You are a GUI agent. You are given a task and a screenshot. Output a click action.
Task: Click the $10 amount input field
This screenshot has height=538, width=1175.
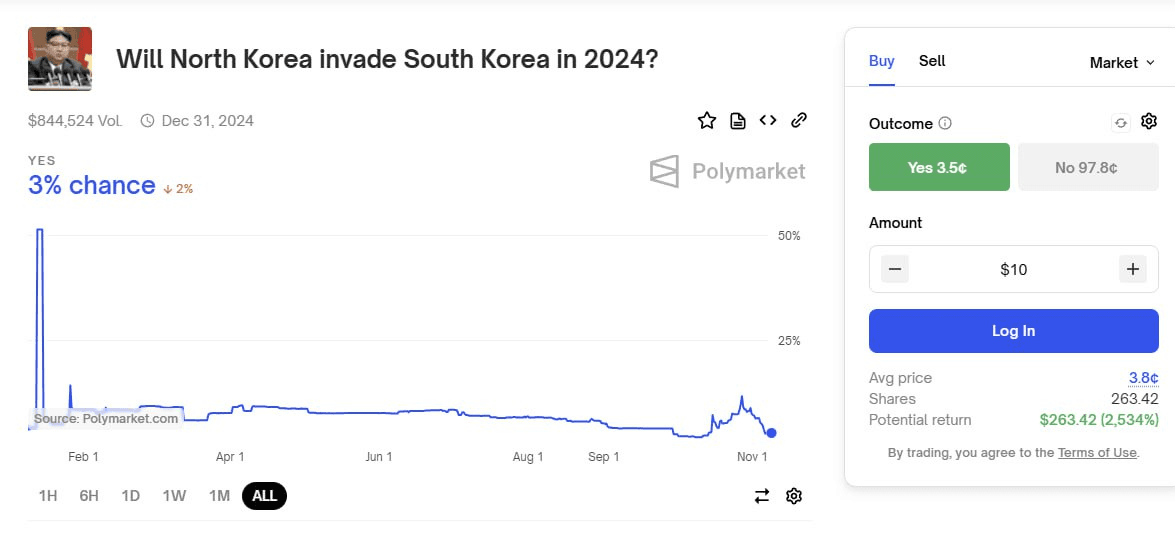tap(1013, 269)
